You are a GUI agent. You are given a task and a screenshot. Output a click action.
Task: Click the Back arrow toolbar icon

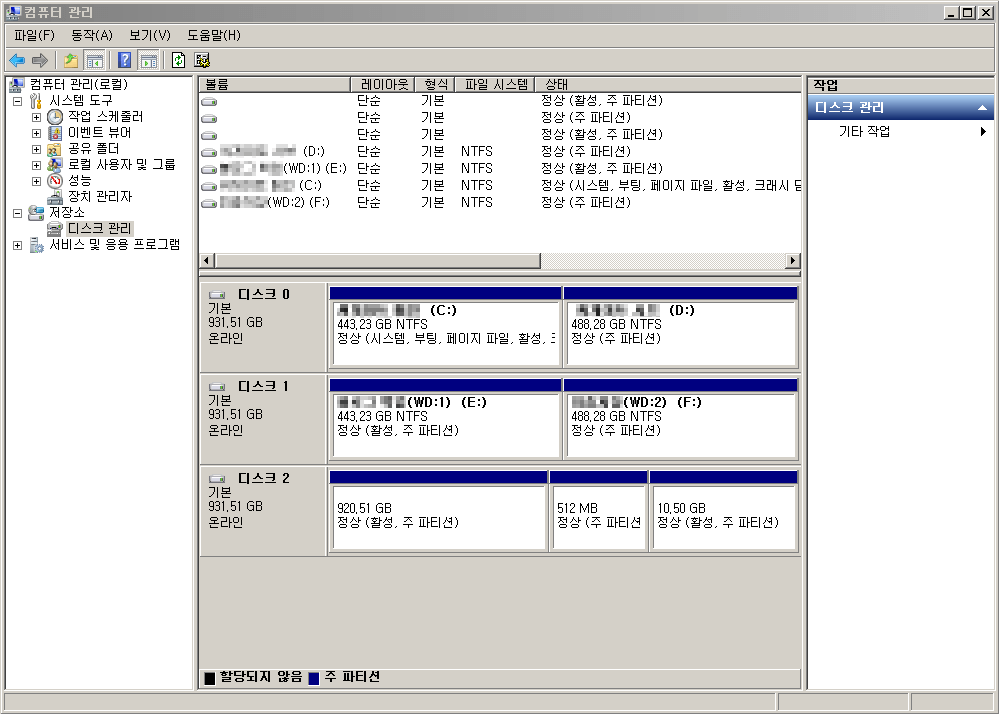(17, 61)
